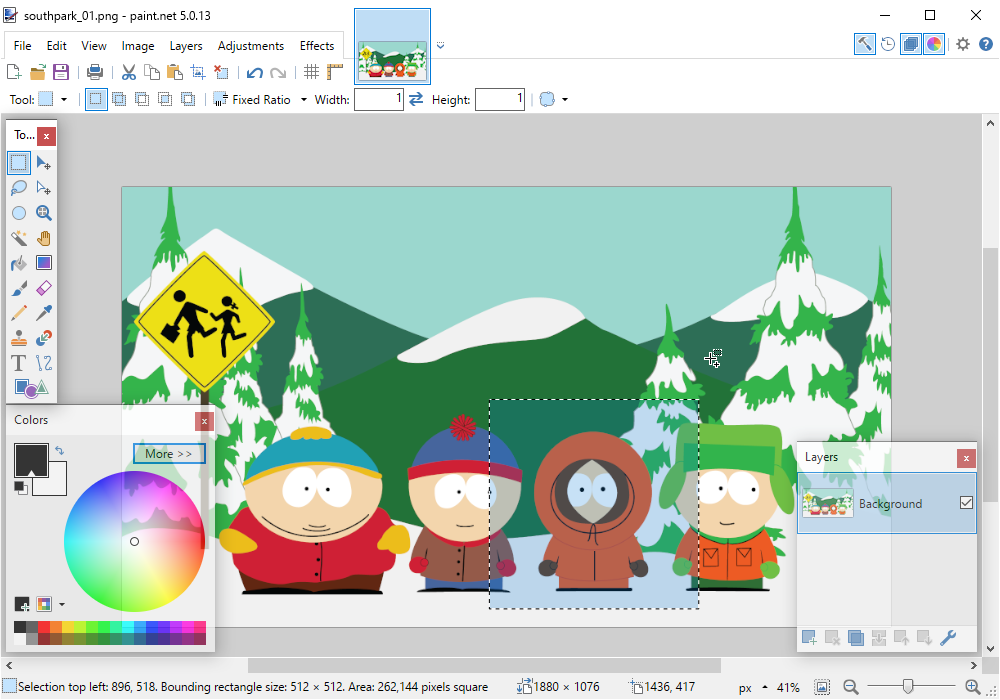
Task: Select the Clone Stamp tool
Action: (x=18, y=338)
